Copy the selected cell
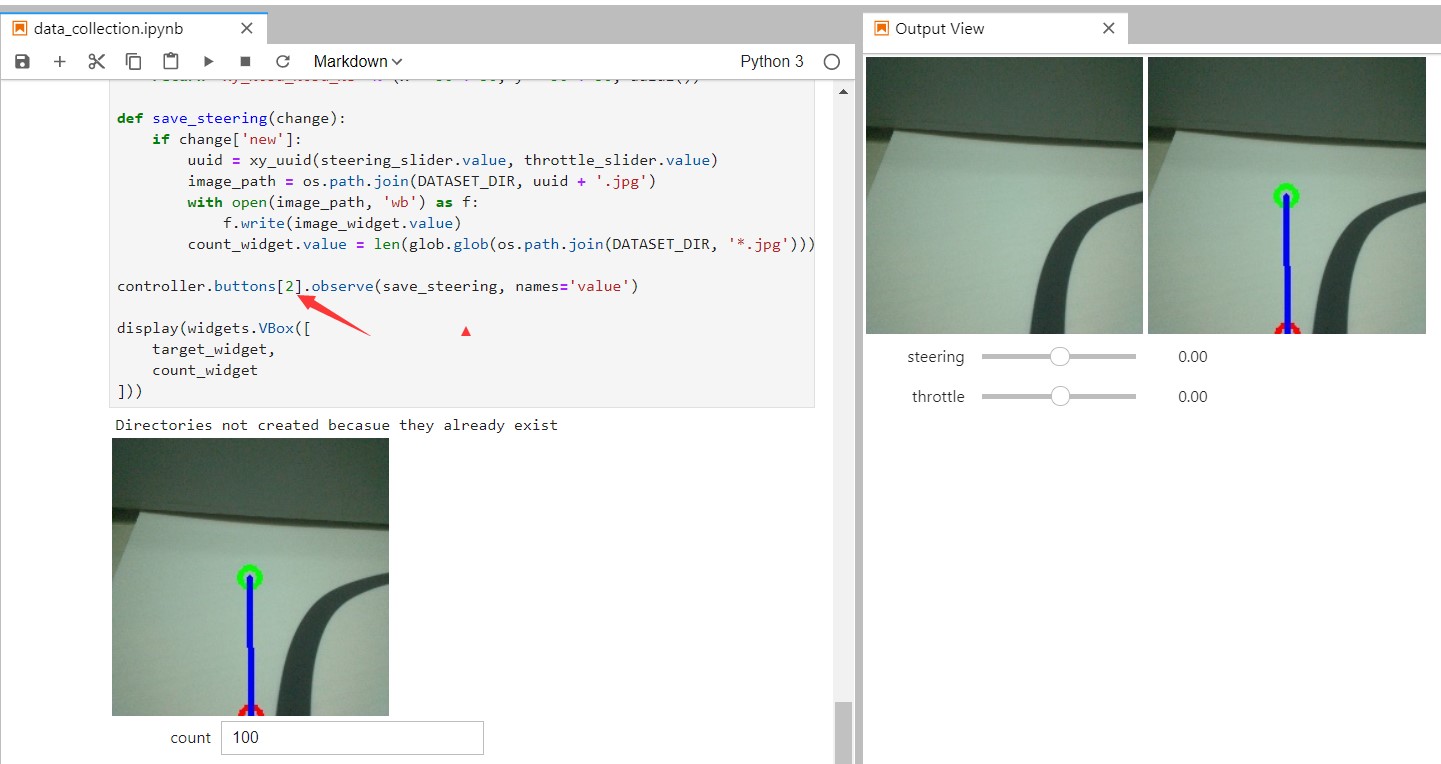This screenshot has width=1441, height=764. coord(133,62)
